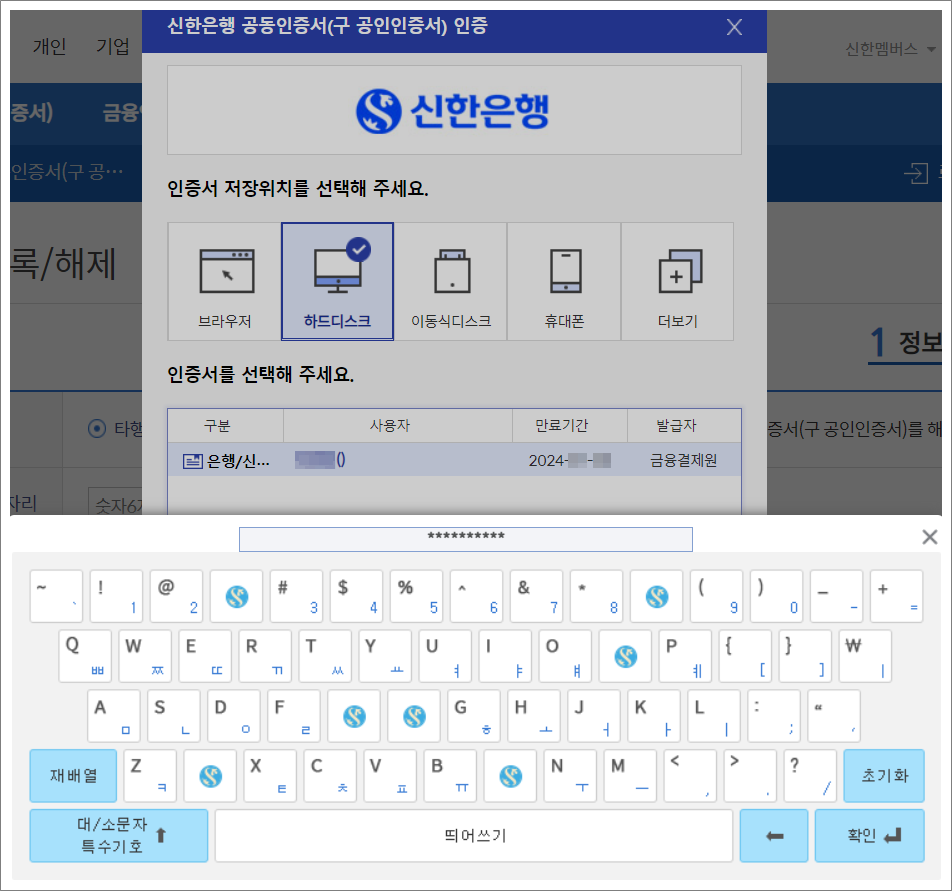Tap the I key on virtual keyboard
Screen dimensions: 952x891
point(506,656)
